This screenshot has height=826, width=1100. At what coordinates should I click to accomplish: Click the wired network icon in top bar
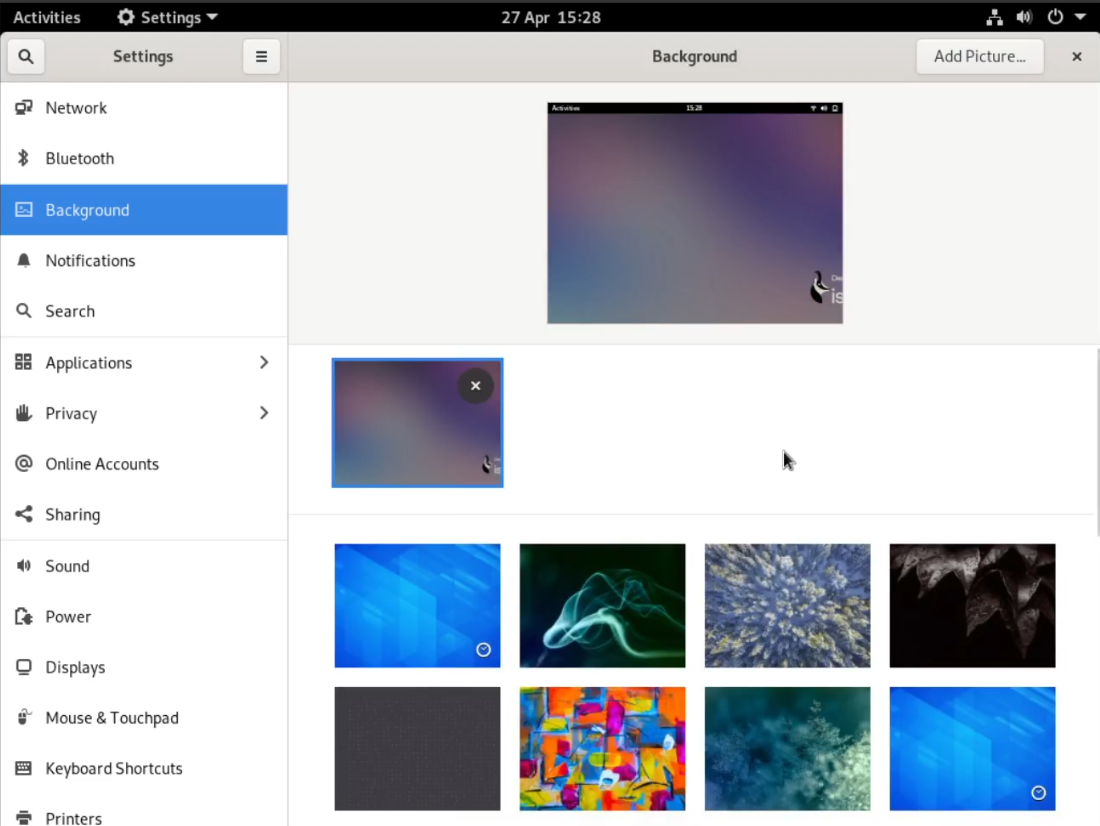[994, 17]
